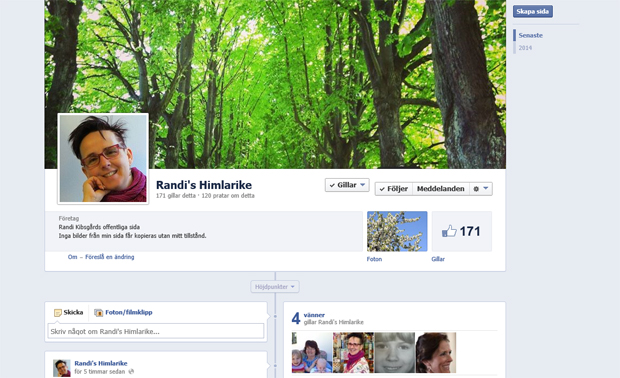Open black-and-white child friend photo
Image resolution: width=620 pixels, height=378 pixels.
395,353
